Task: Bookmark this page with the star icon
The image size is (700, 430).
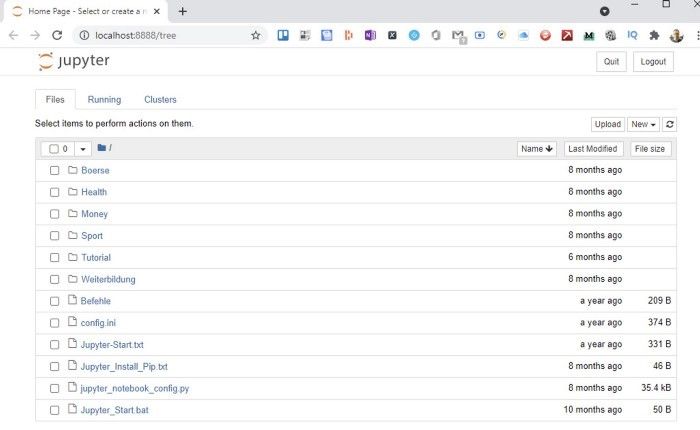Action: (255, 35)
